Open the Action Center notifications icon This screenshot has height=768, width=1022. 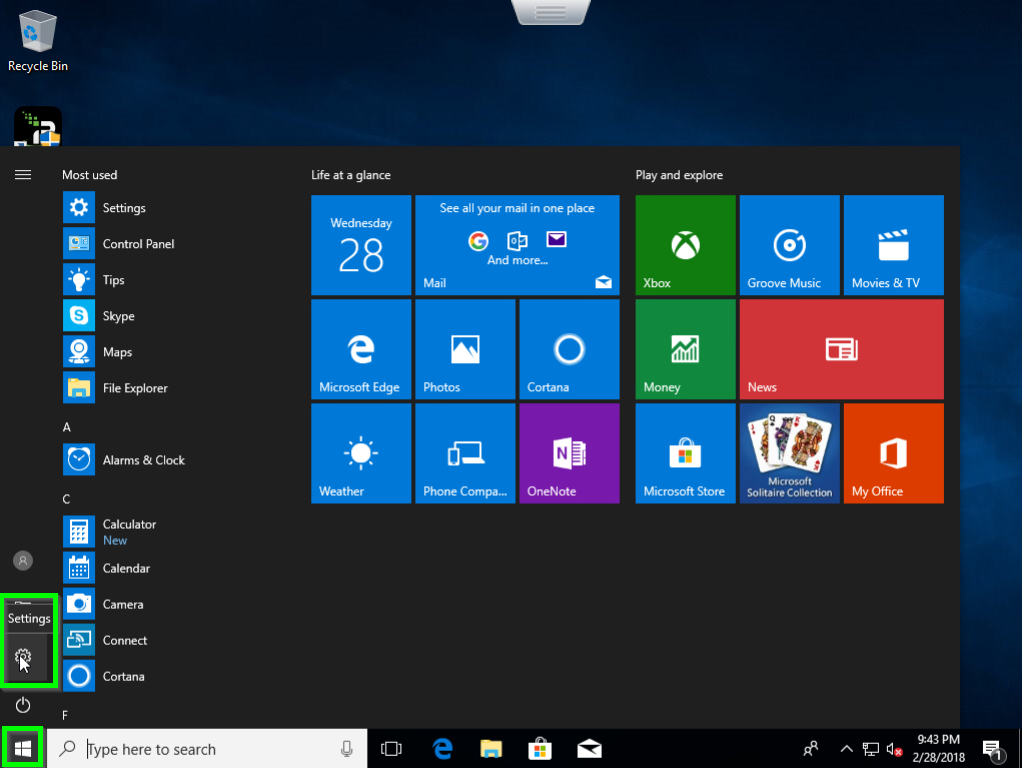click(993, 750)
